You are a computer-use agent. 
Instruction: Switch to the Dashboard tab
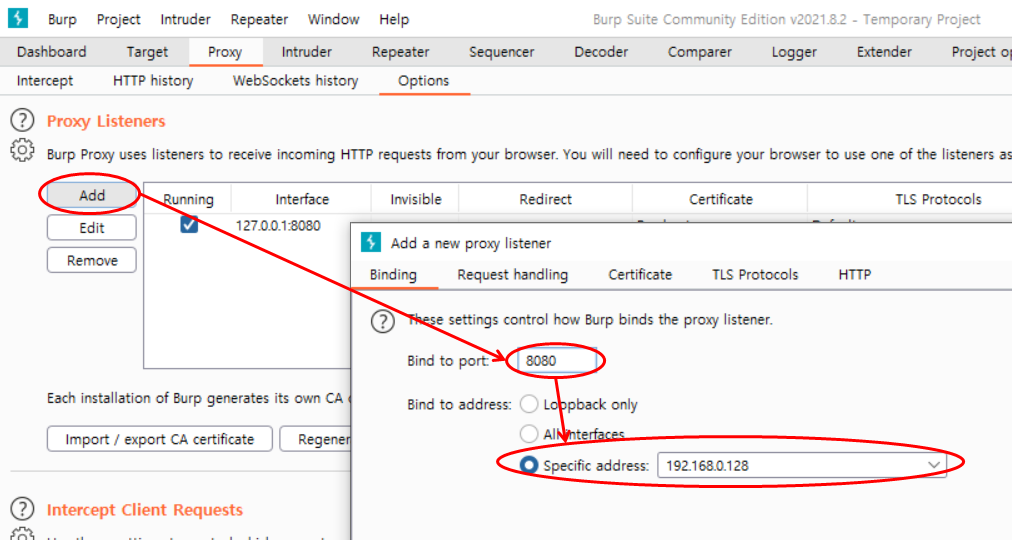tap(52, 52)
